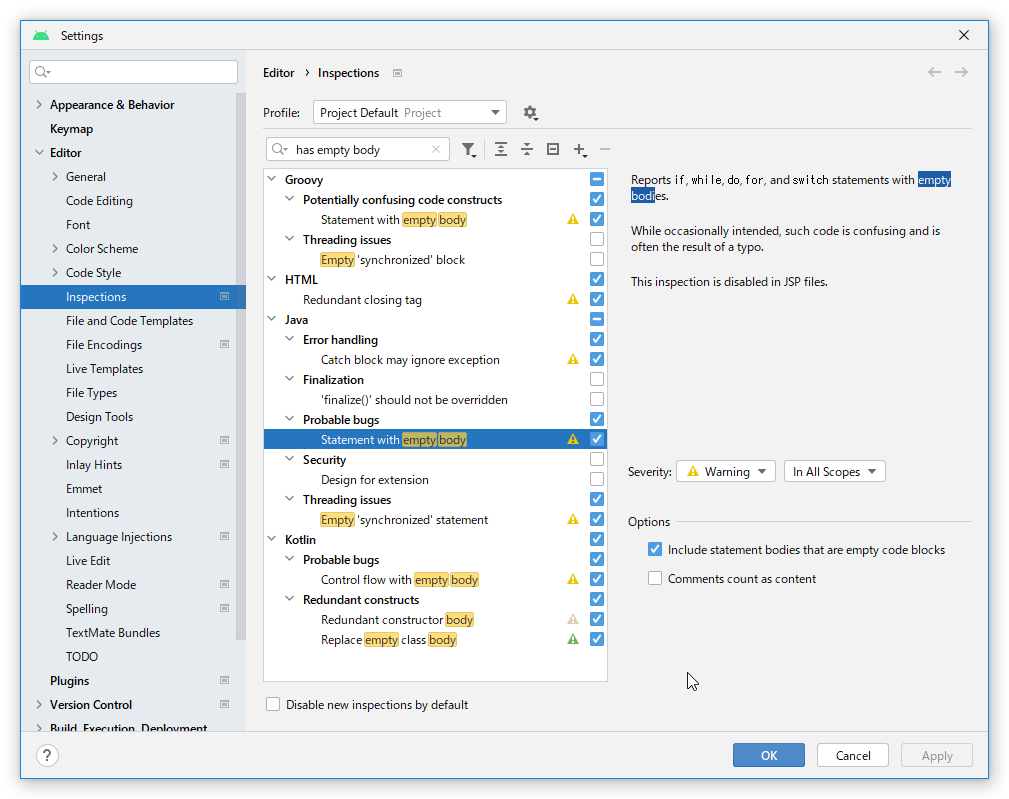This screenshot has width=1009, height=799.
Task: Collapse the Kotlin inspections group
Action: (272, 538)
